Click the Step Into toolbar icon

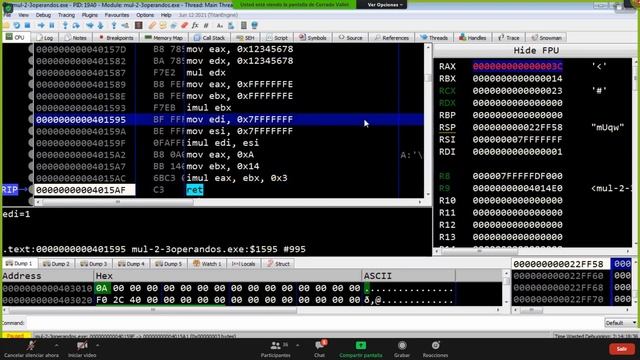(65, 25)
